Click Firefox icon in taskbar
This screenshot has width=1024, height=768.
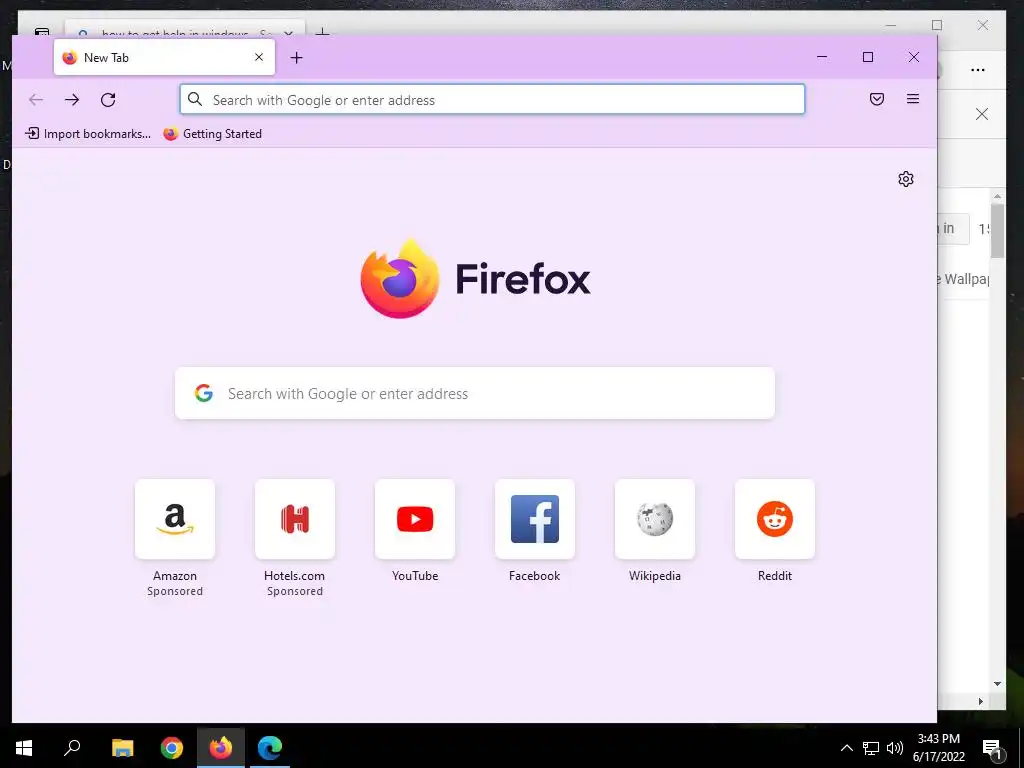221,748
